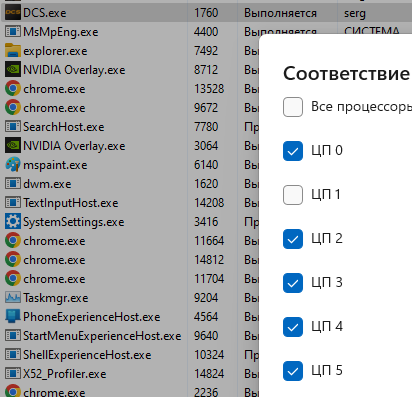Click the dwm.exe process icon
Image resolution: width=412 pixels, height=397 pixels.
[x=13, y=184]
